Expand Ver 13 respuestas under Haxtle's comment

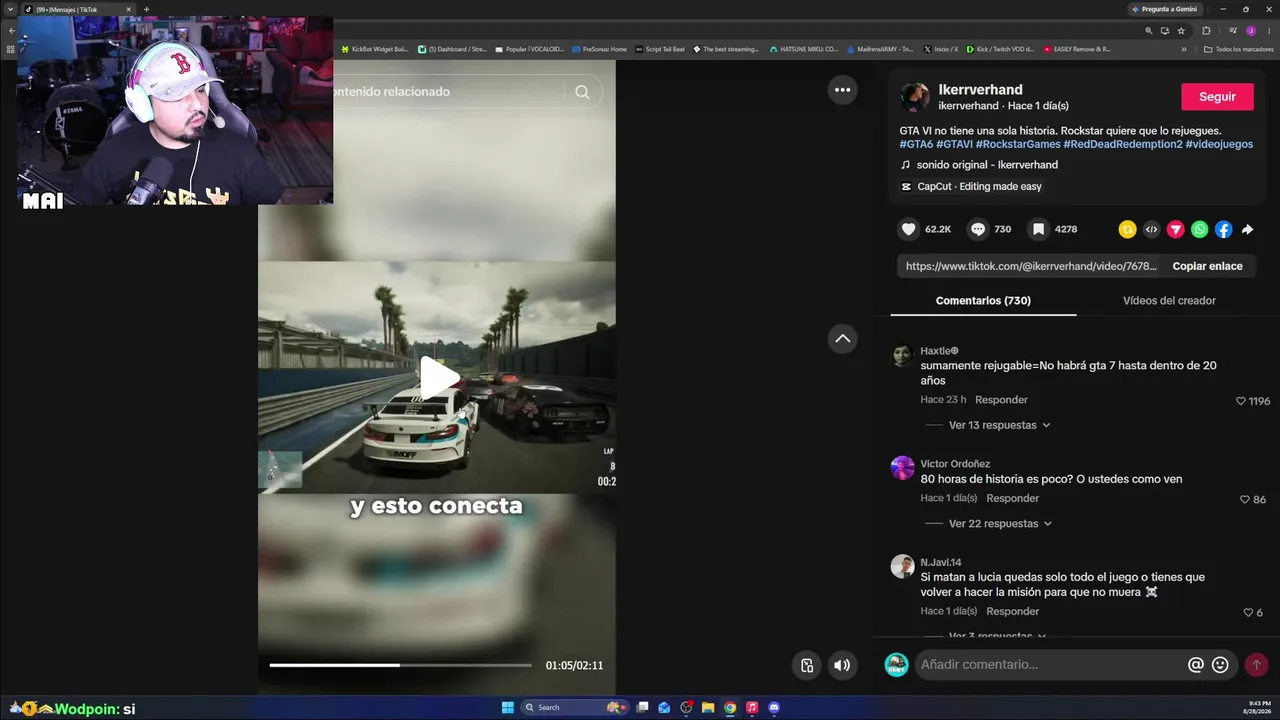999,425
